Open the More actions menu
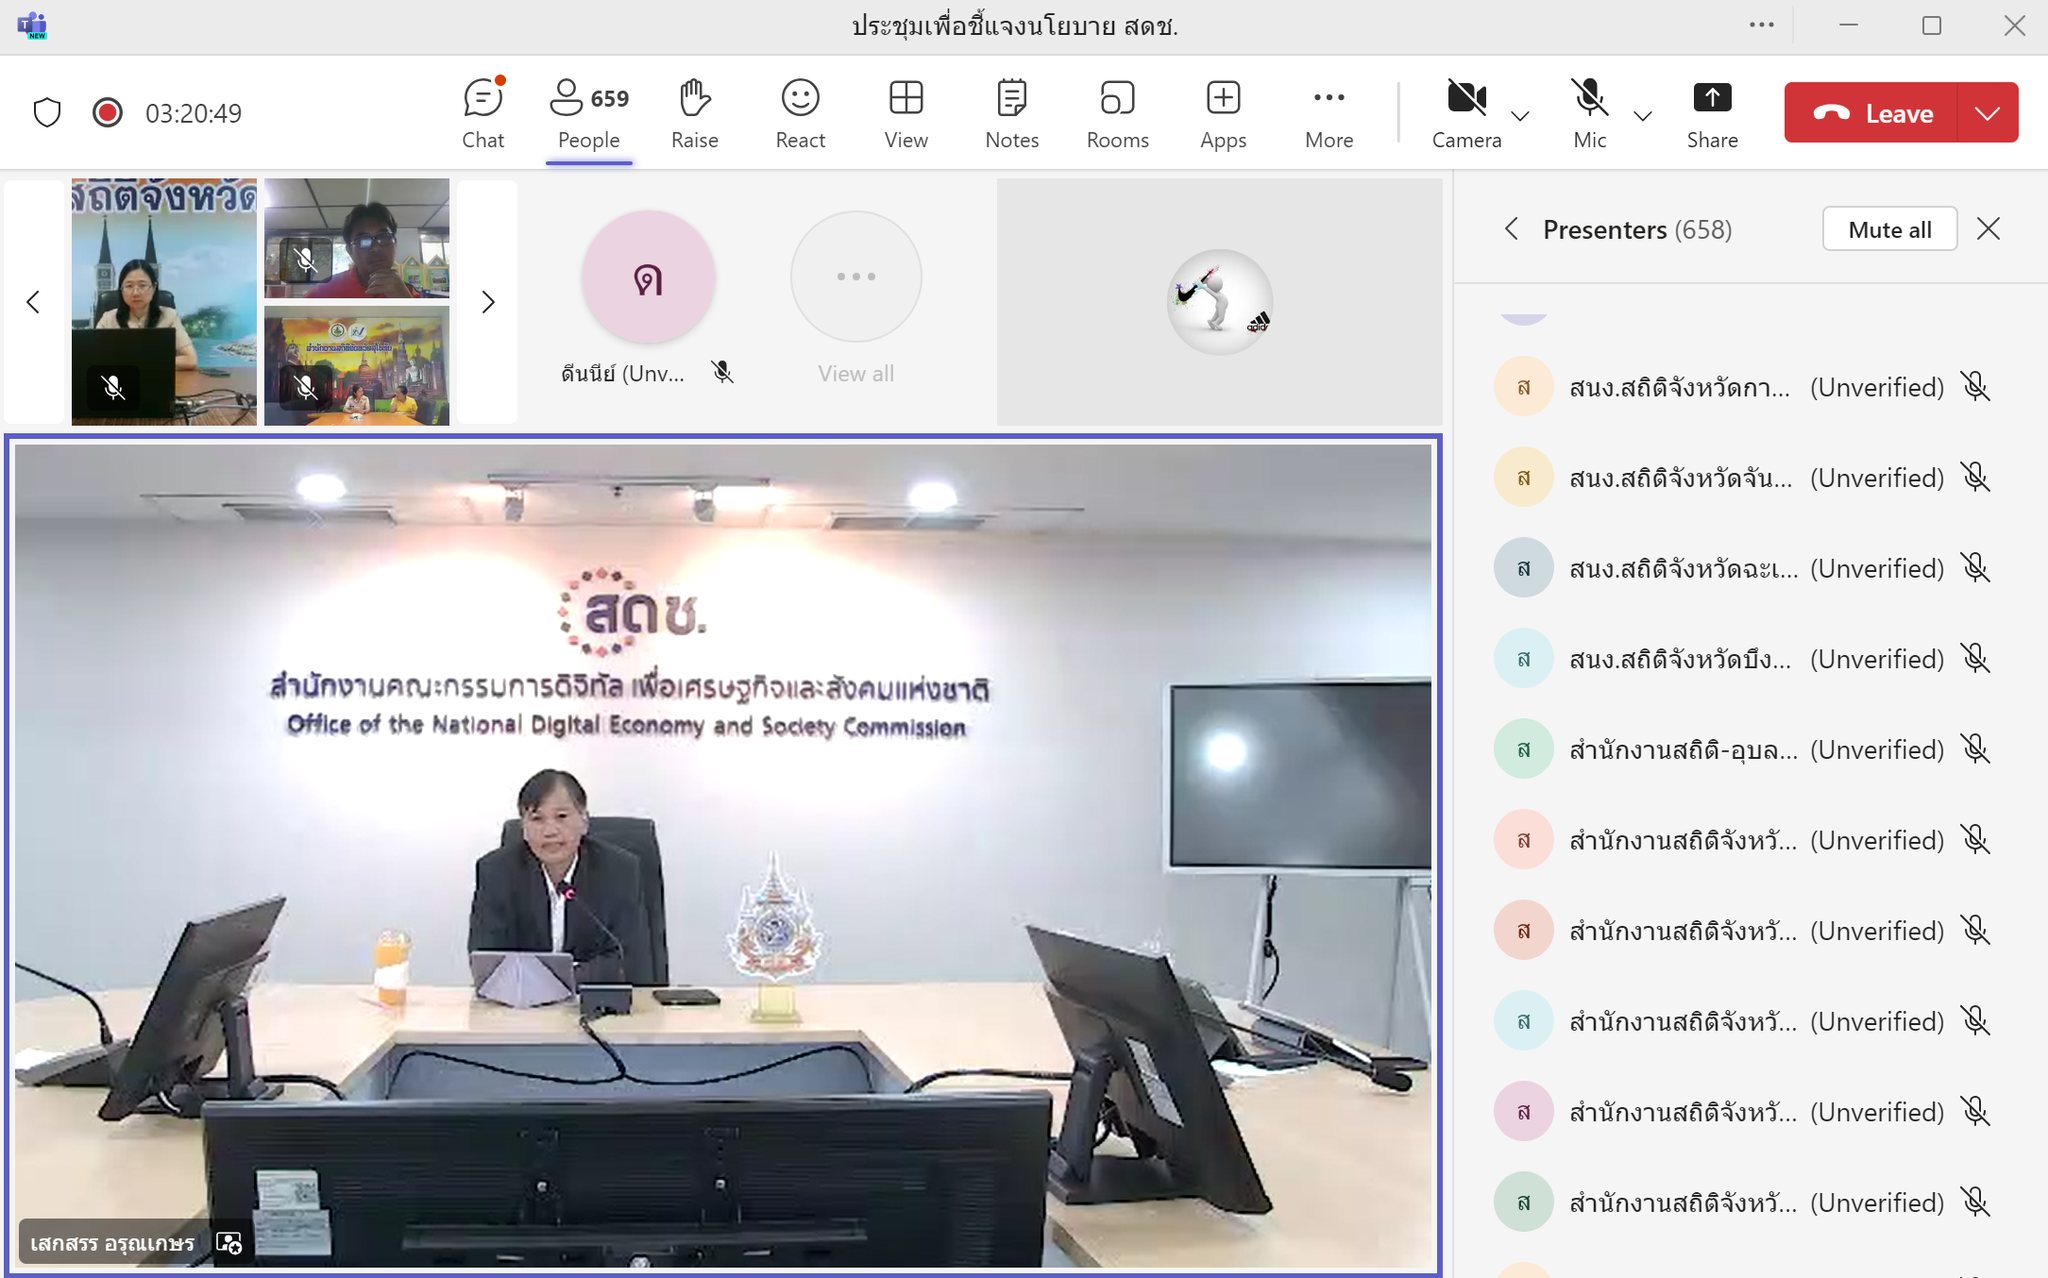 1328,113
